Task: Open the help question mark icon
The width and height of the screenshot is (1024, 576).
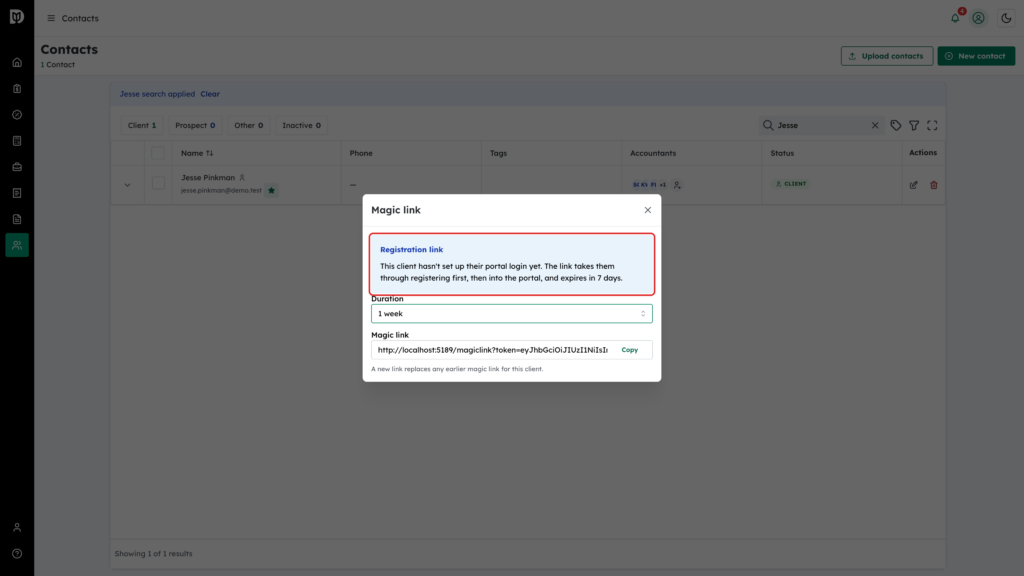Action: click(17, 554)
